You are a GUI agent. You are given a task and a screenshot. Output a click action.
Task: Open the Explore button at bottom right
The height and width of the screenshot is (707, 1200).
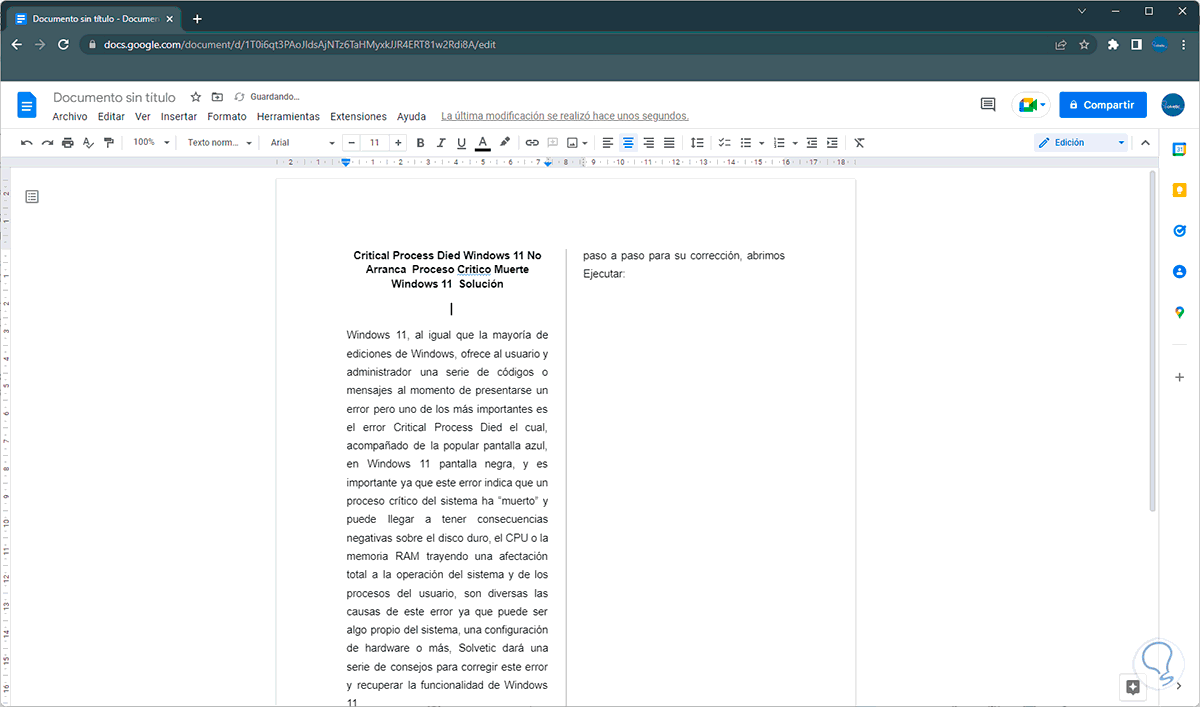tap(1133, 687)
